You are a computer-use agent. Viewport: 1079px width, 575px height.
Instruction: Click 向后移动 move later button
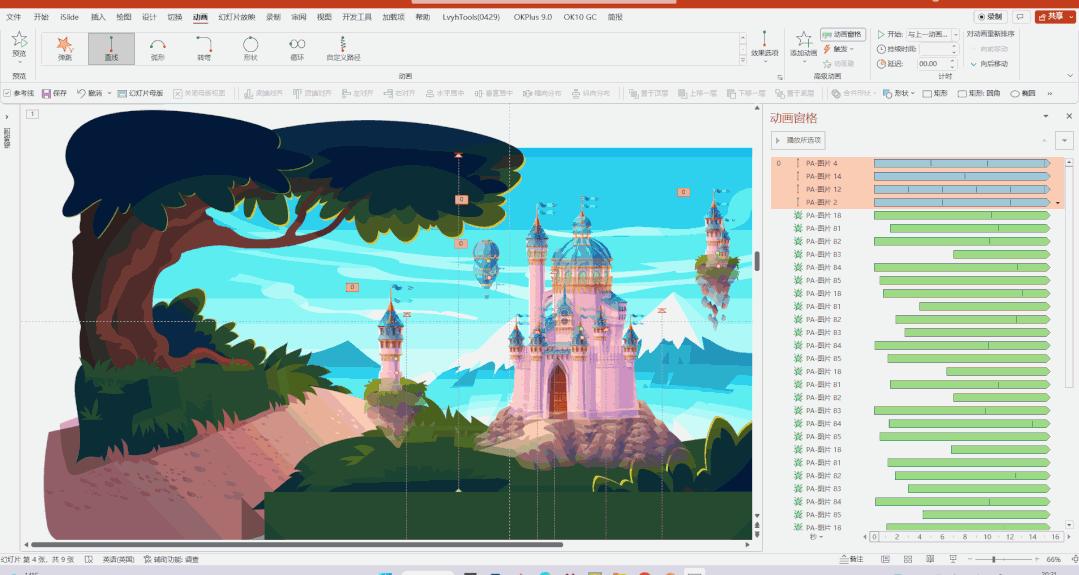(x=990, y=64)
